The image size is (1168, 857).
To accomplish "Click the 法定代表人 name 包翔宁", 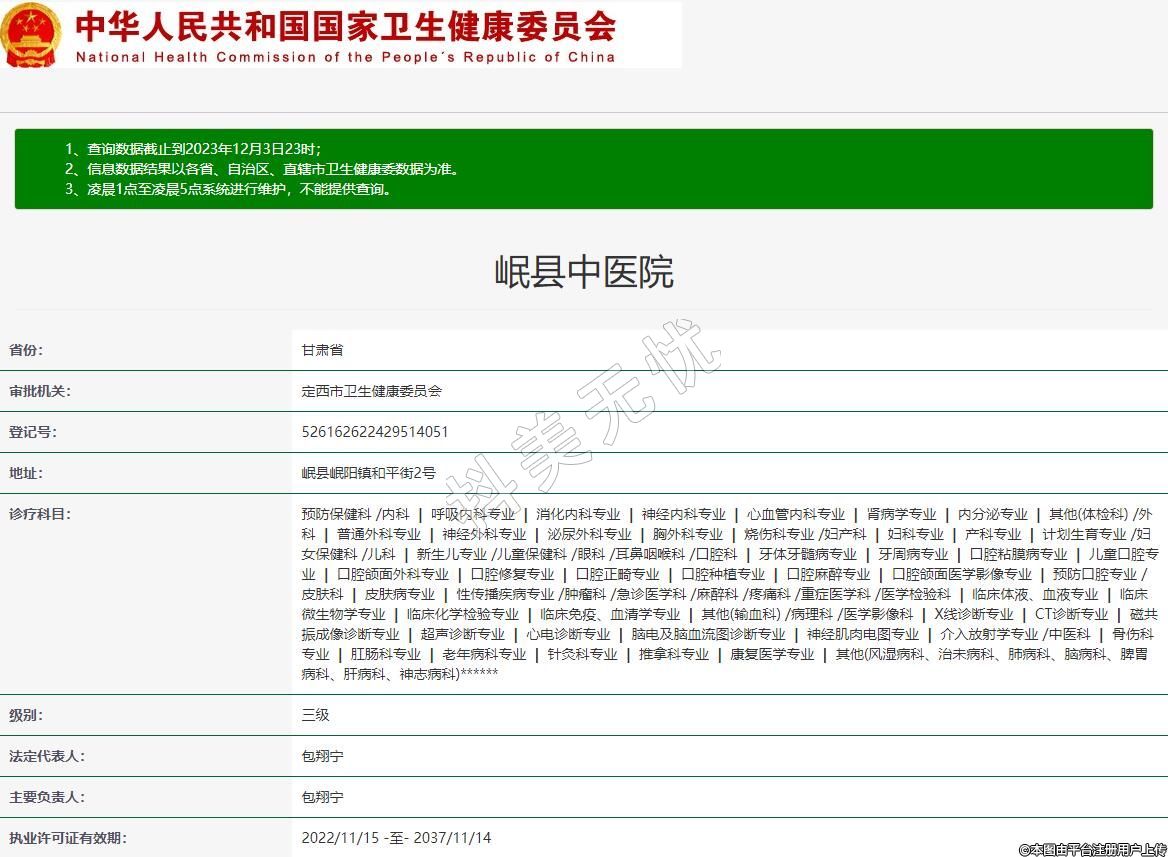I will pyautogui.click(x=322, y=756).
